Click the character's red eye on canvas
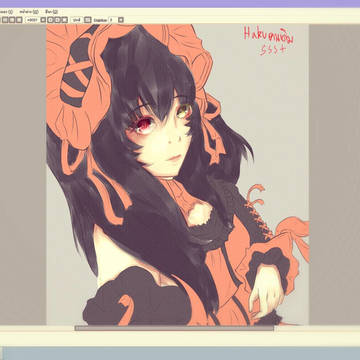 (x=143, y=125)
